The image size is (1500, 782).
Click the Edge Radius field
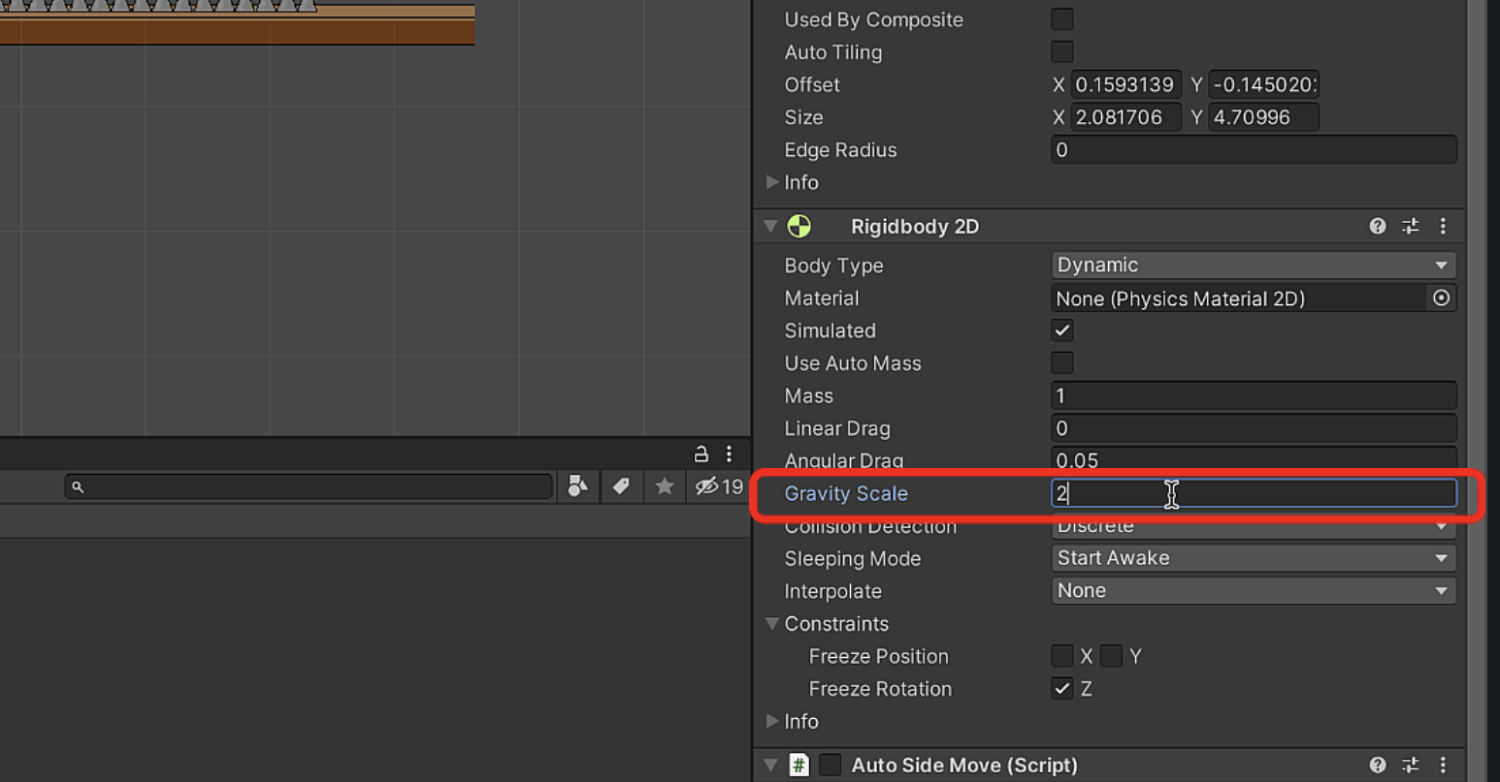pyautogui.click(x=1254, y=150)
